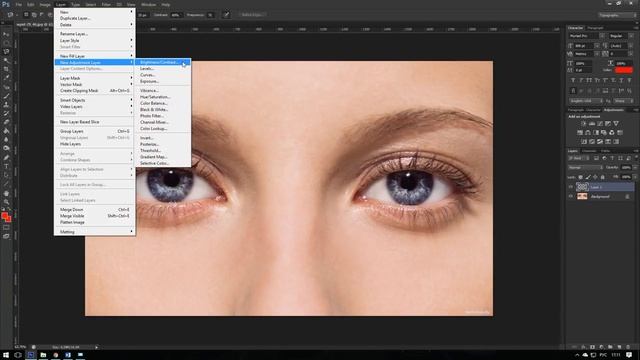Open language dropdown in Character panel
The width and height of the screenshot is (640, 360).
586,101
